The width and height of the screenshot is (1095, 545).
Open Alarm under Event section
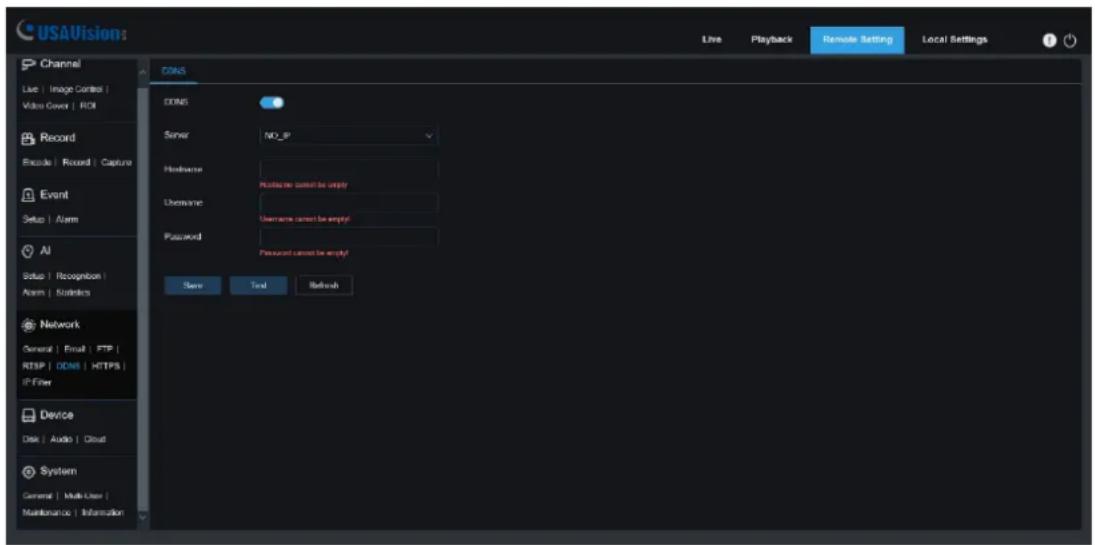(x=66, y=219)
